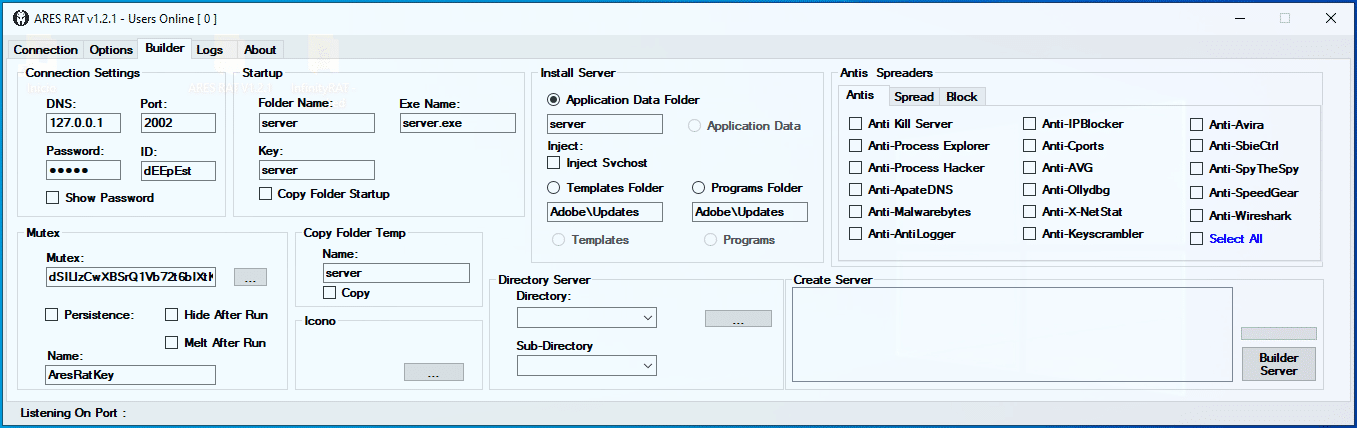The height and width of the screenshot is (428, 1357).
Task: Click the Mutex value field
Action: (130, 276)
